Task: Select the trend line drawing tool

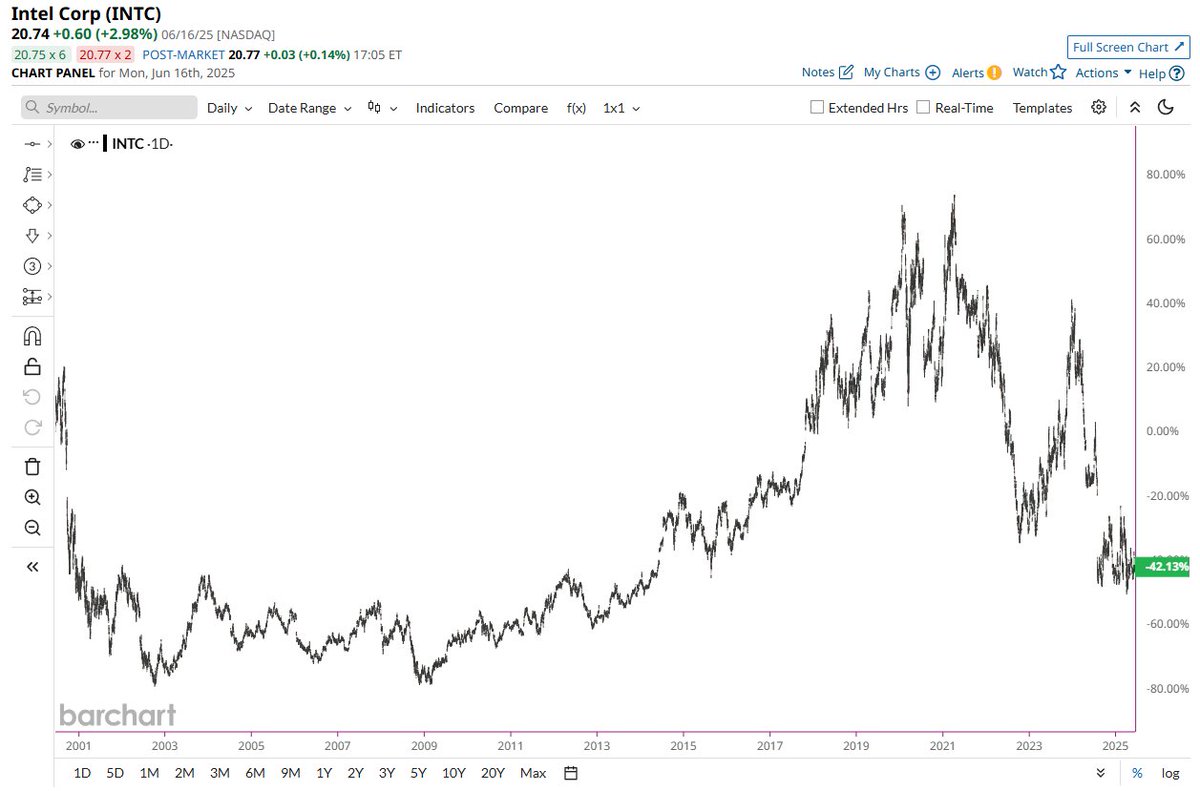Action: point(31,145)
